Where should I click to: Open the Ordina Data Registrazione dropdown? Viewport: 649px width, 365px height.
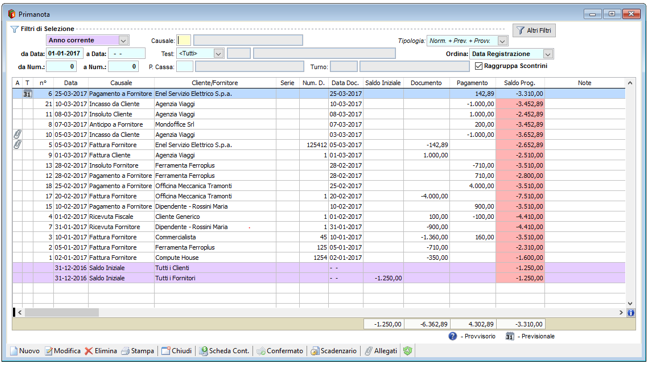pos(548,54)
